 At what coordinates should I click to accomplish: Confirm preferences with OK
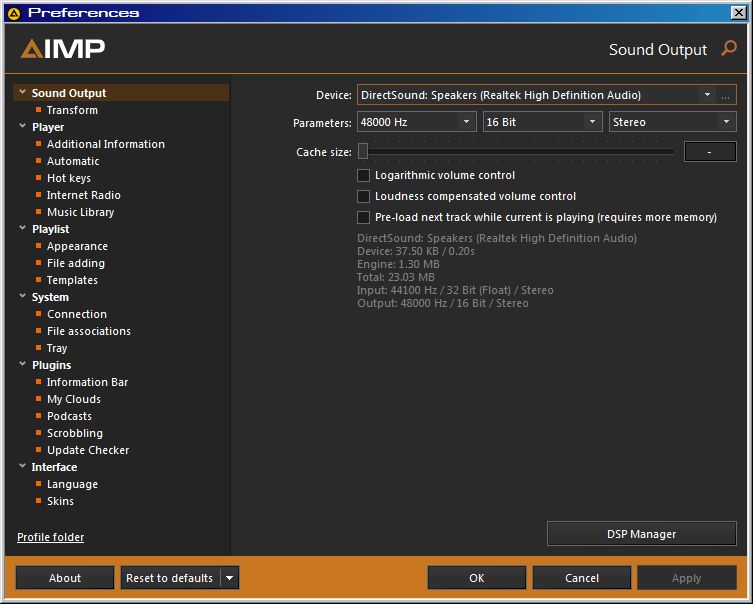click(x=476, y=578)
